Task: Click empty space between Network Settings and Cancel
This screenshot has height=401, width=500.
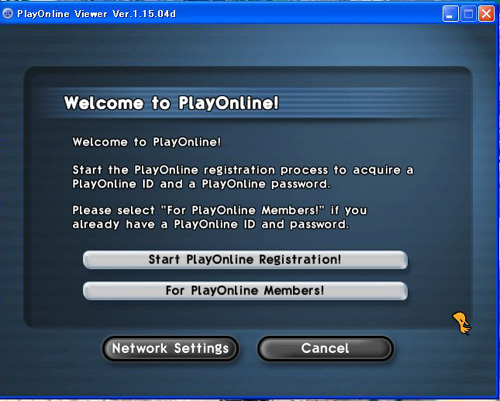Action: (x=248, y=348)
